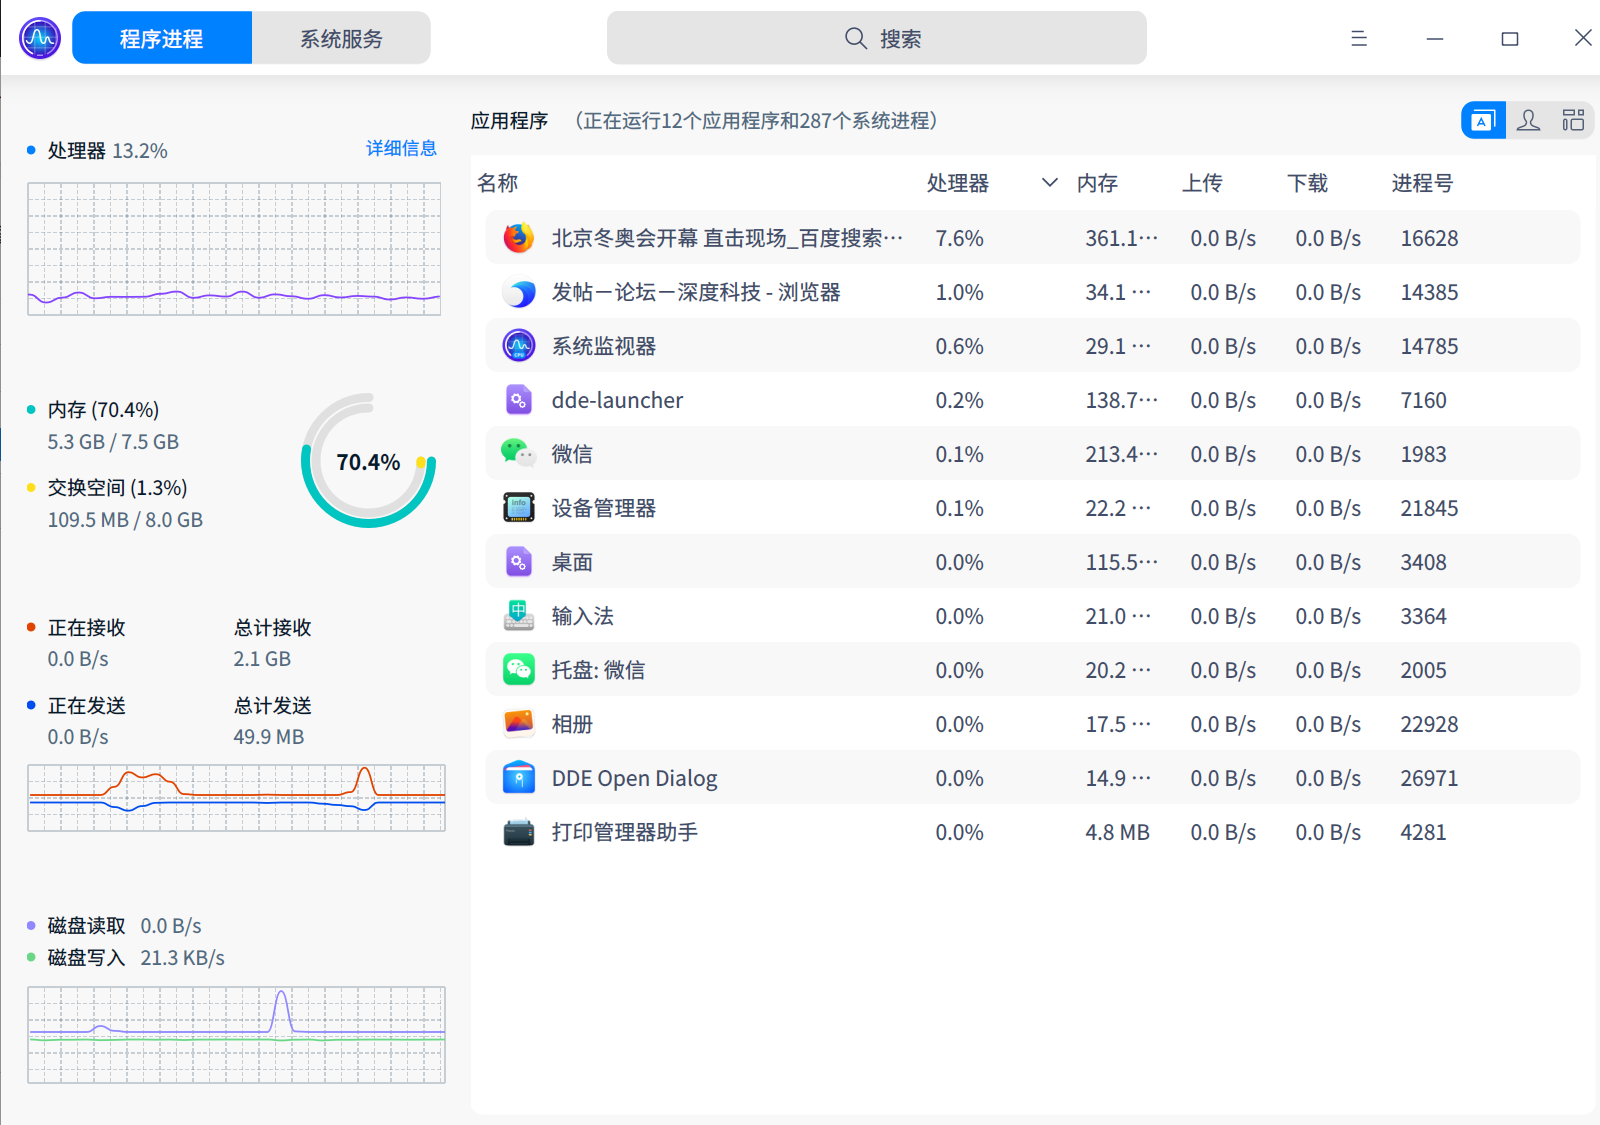
Task: Expand sorting options via the 内存 column header
Action: pyautogui.click(x=1097, y=183)
